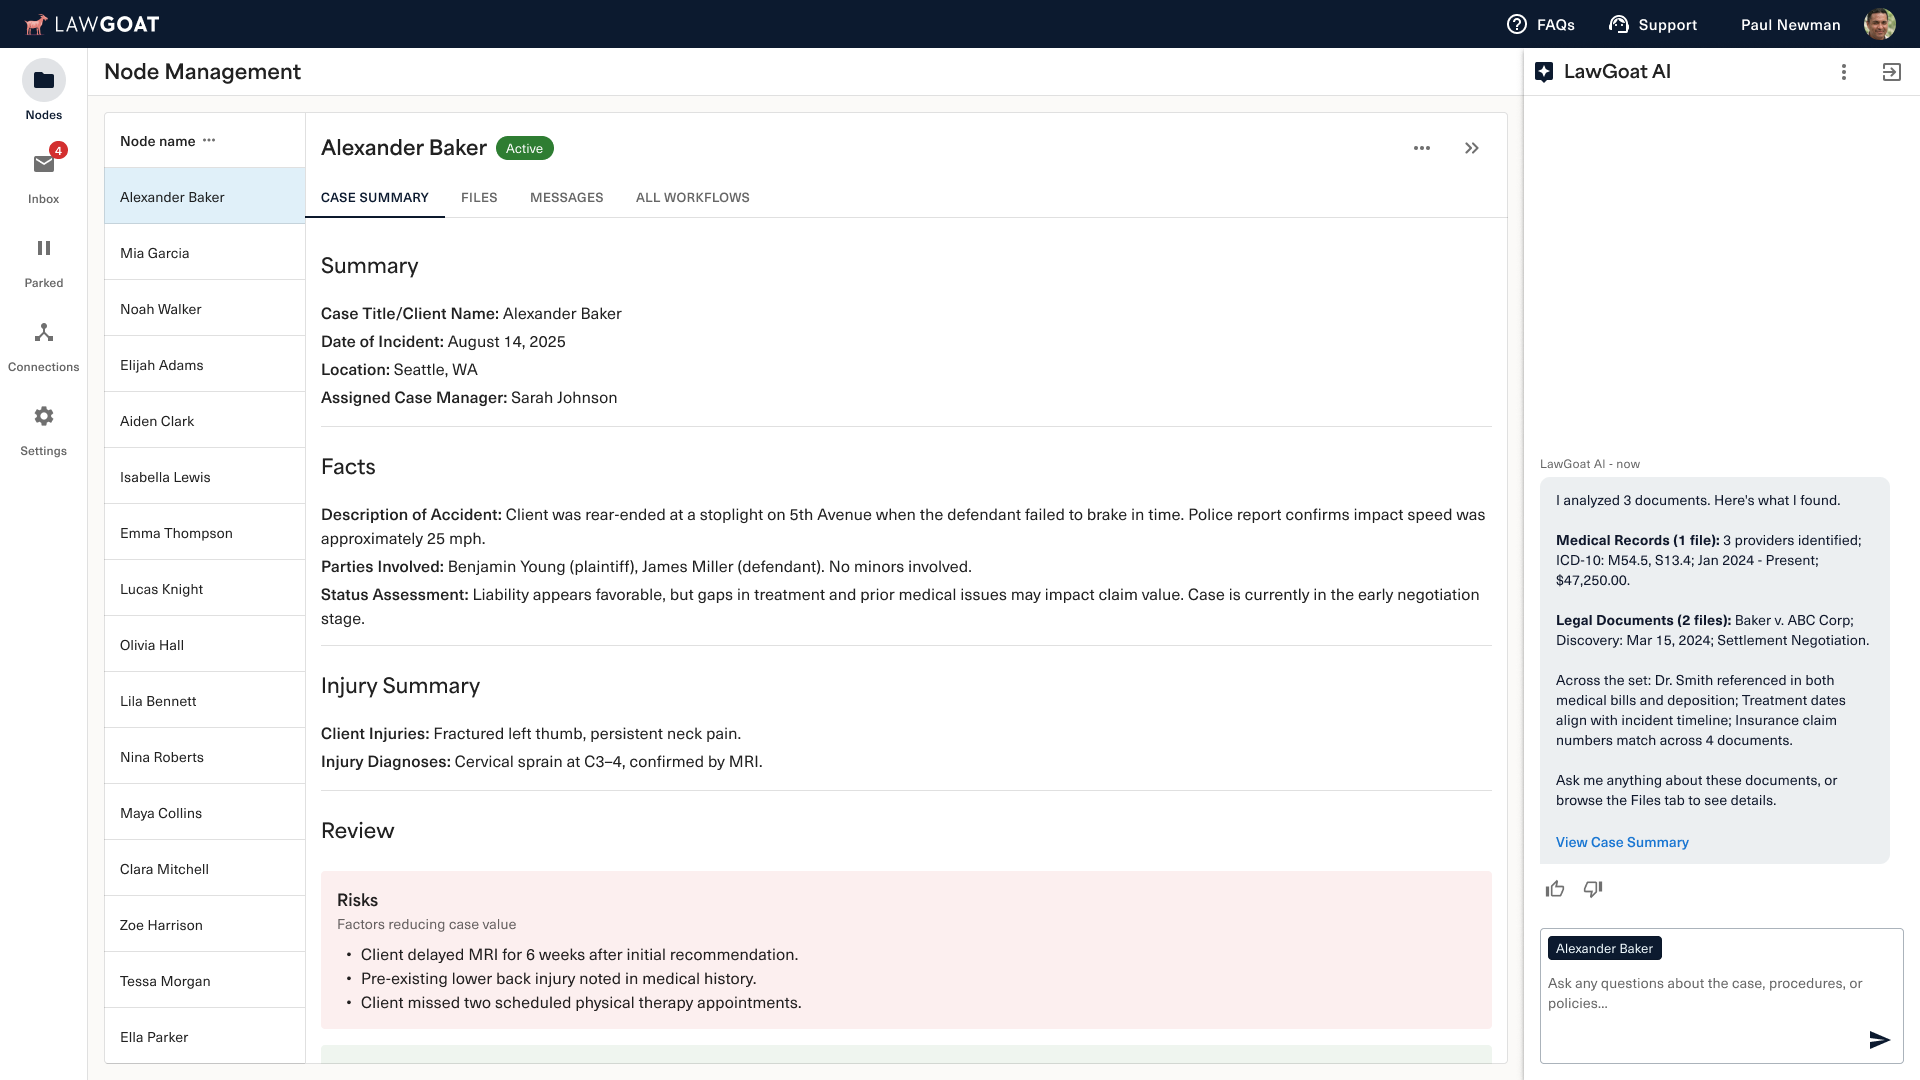Contact Support in the top bar
This screenshot has width=1920, height=1080.
point(1653,24)
